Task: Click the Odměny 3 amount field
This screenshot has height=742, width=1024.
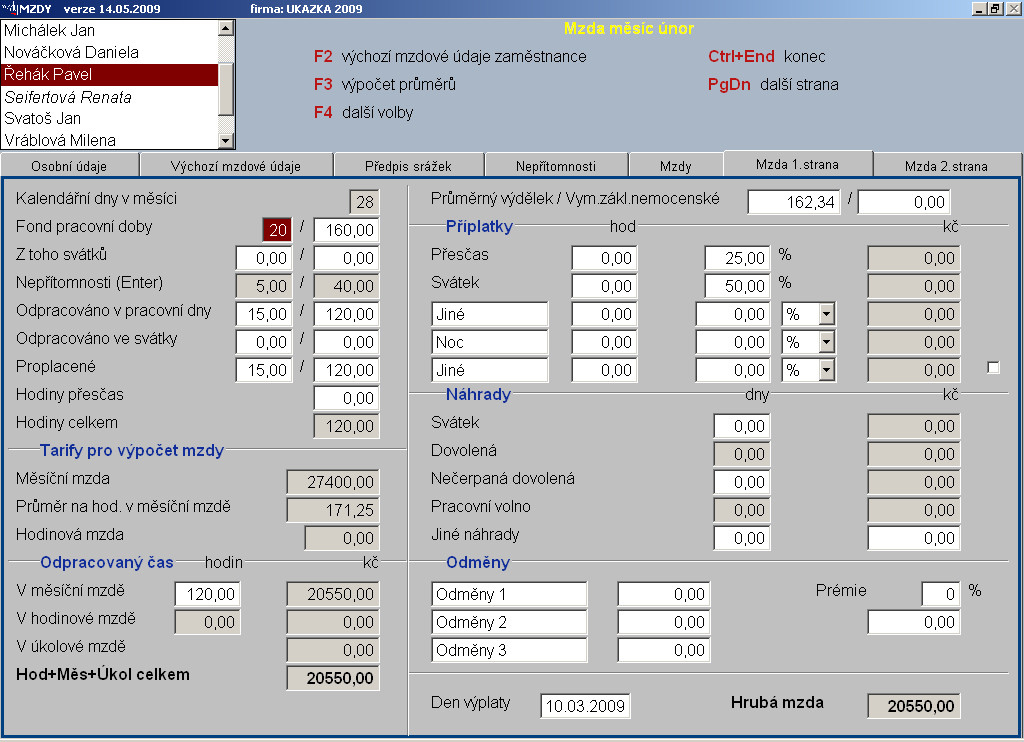Action: pos(664,651)
